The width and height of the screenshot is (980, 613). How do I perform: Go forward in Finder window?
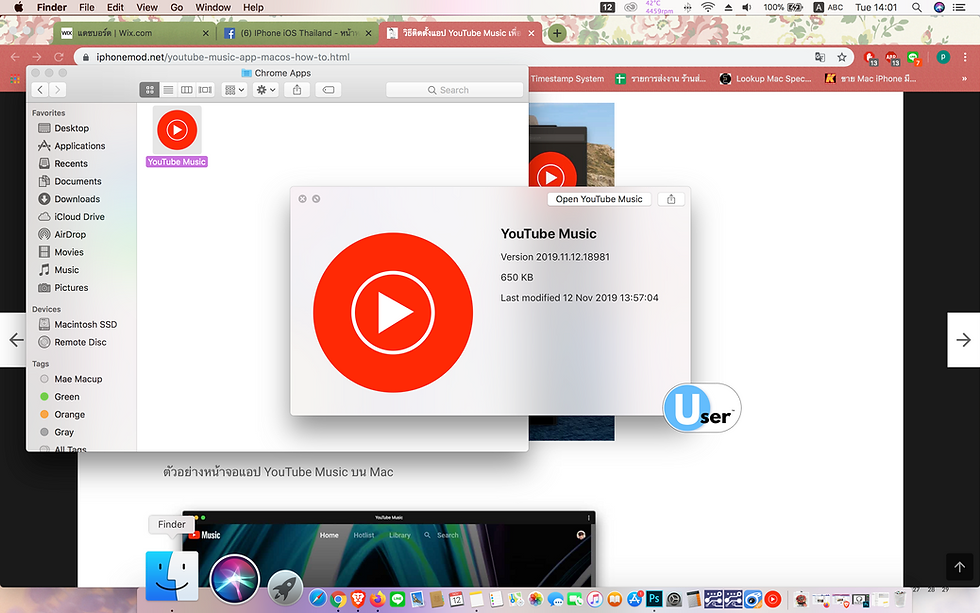(58, 90)
